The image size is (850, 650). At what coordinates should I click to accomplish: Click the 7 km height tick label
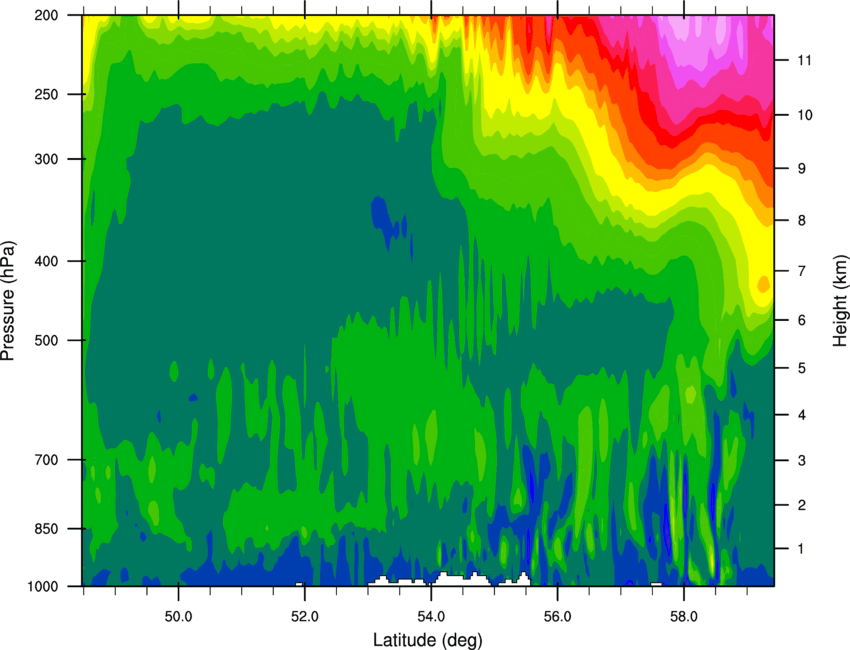click(802, 271)
